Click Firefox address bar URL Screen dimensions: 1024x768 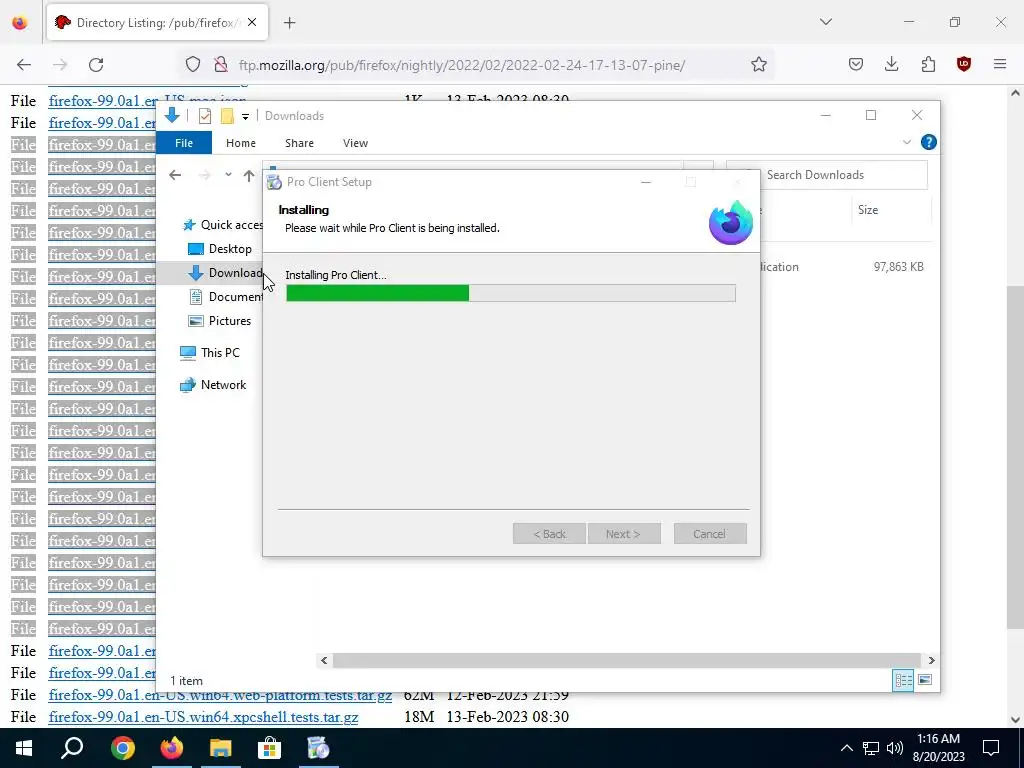click(462, 65)
